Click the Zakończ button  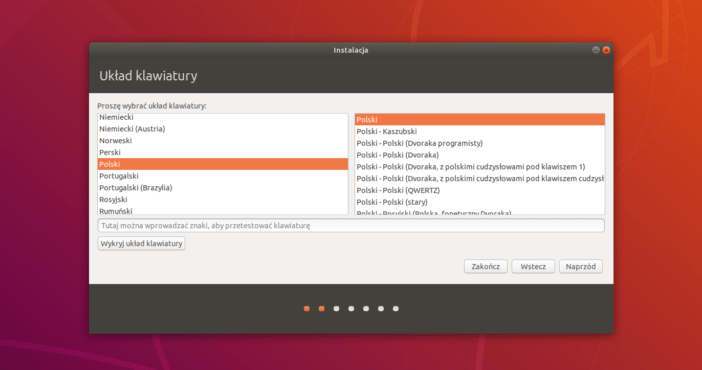[485, 267]
